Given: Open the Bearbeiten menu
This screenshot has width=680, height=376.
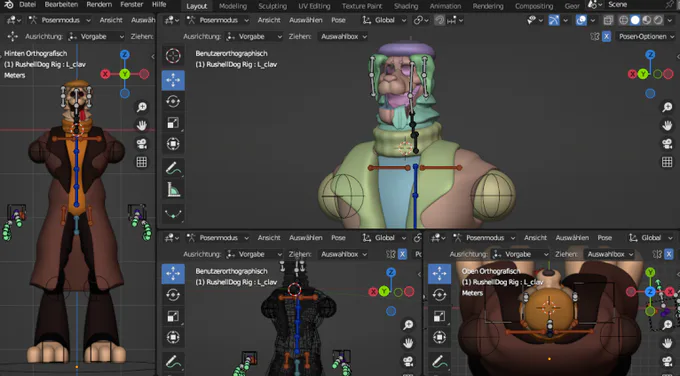Looking at the screenshot, I should (x=61, y=4).
